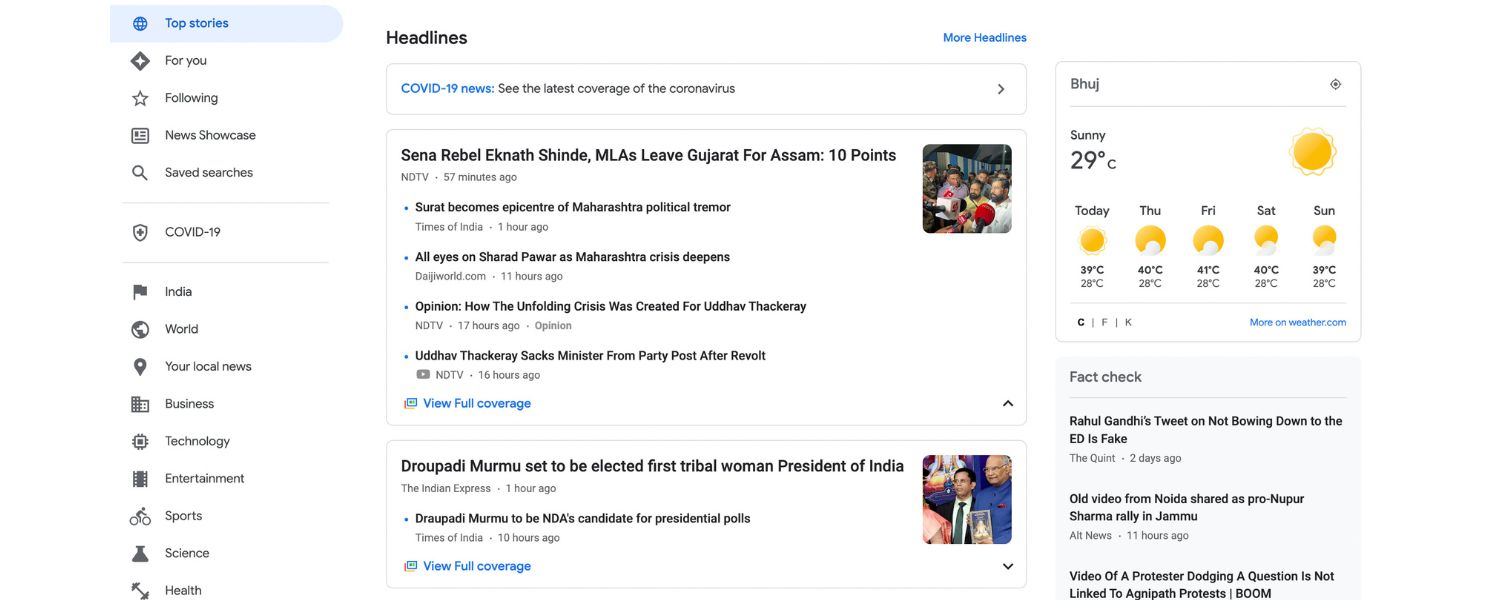Click the Top stories globe icon
This screenshot has height=600, width=1500.
140,24
